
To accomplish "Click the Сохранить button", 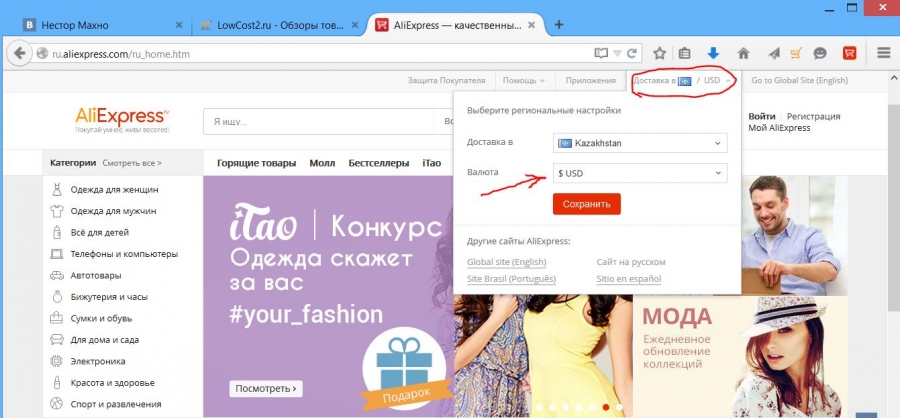I will pyautogui.click(x=587, y=204).
